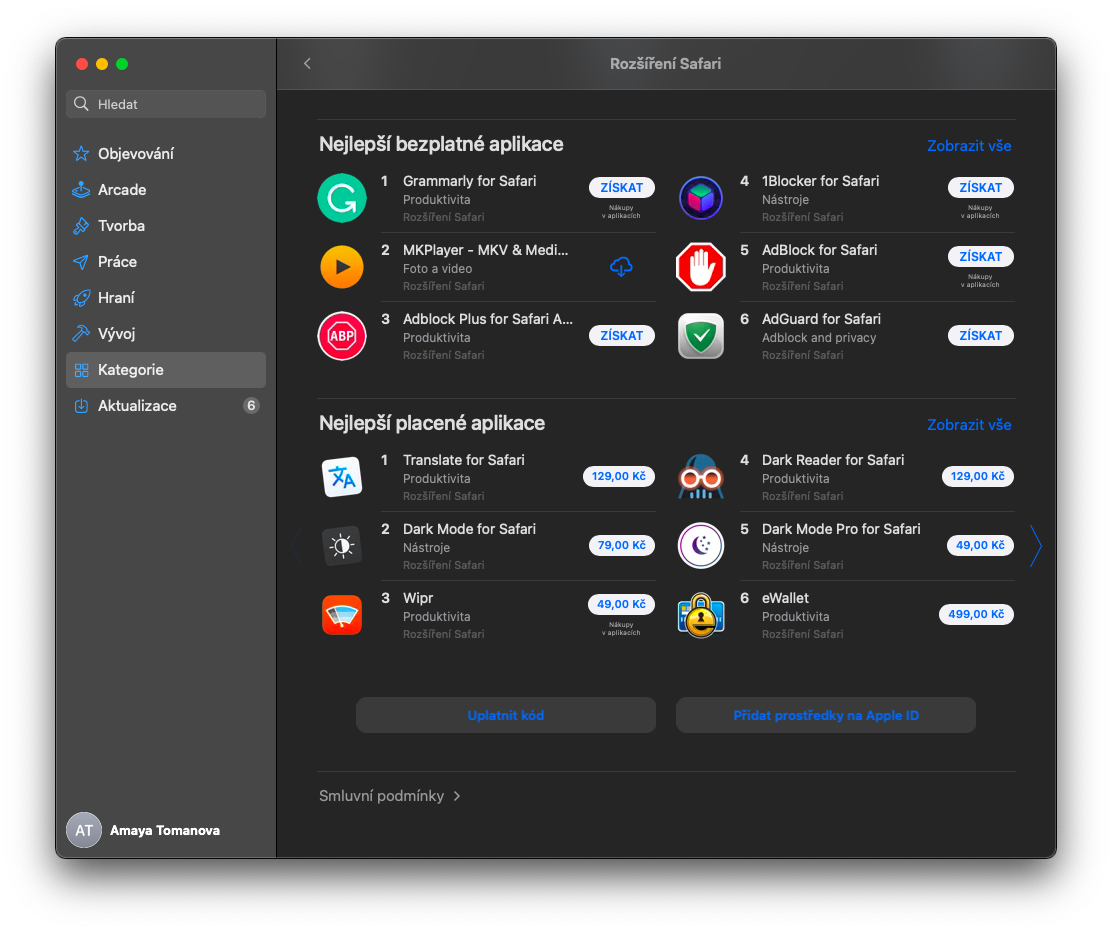This screenshot has height=932, width=1112.
Task: Focus the Hledat search field
Action: click(x=166, y=104)
